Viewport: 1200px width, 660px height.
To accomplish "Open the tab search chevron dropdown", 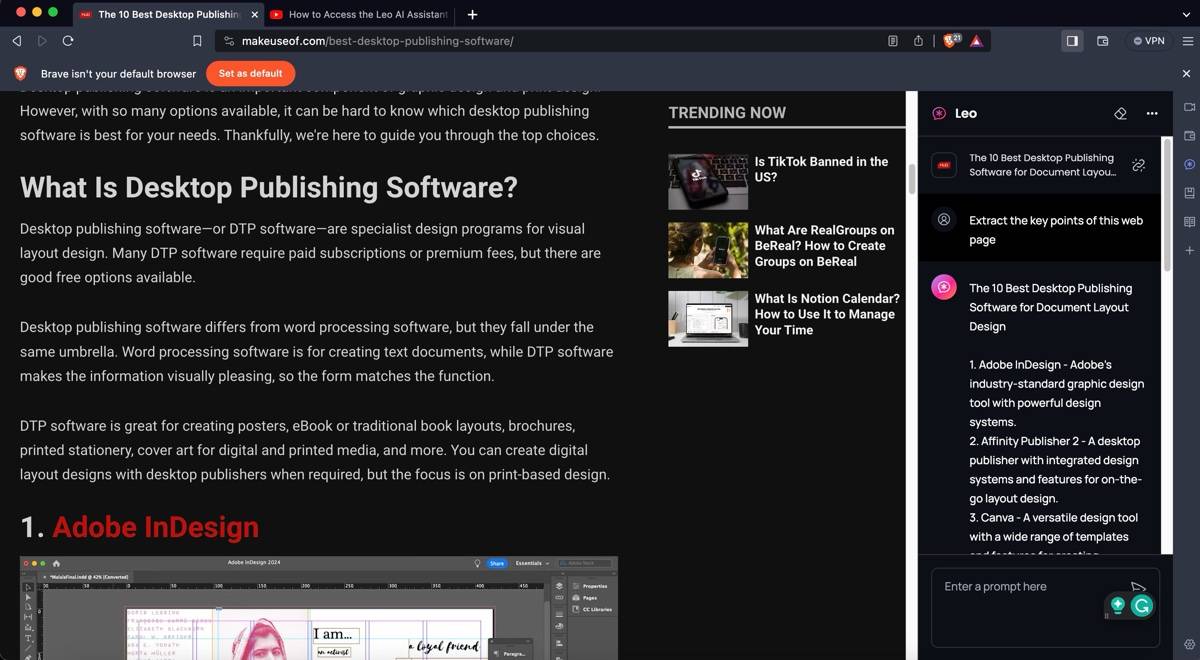I will tap(1187, 14).
